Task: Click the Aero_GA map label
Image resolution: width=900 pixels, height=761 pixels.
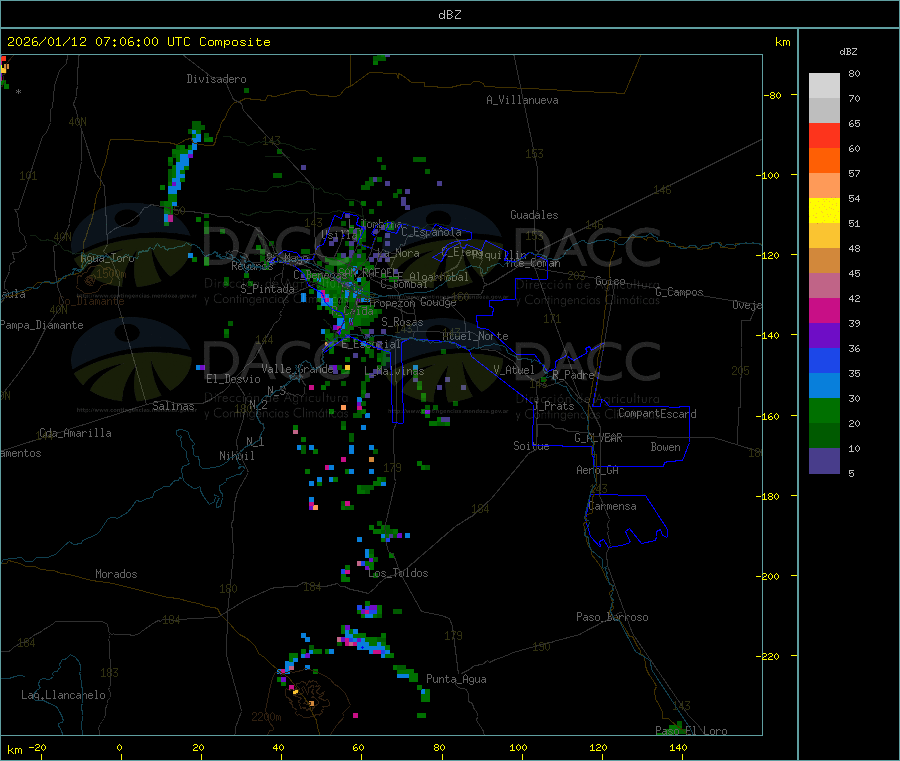Action: [x=597, y=470]
